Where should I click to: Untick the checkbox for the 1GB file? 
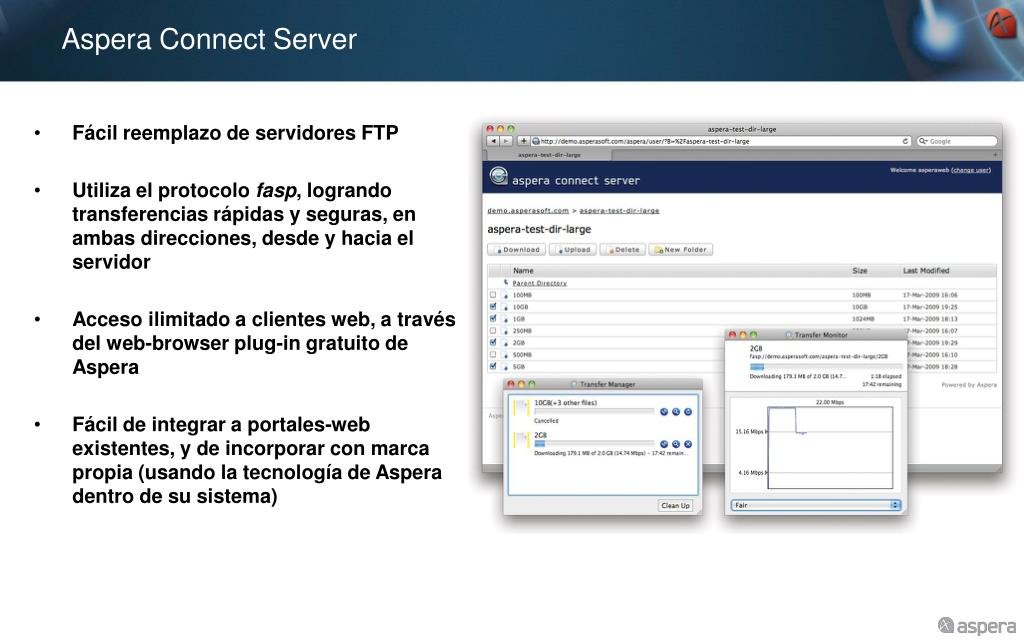click(x=493, y=319)
